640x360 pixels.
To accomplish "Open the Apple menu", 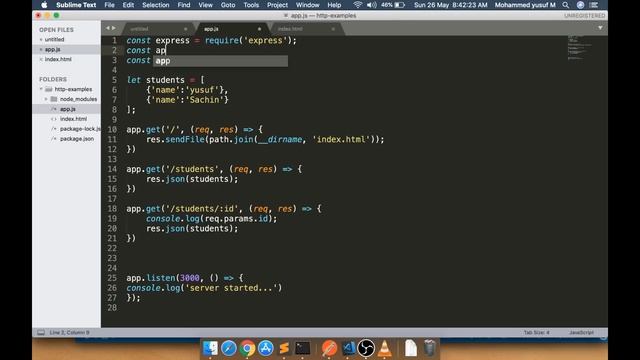I will click(44, 5).
